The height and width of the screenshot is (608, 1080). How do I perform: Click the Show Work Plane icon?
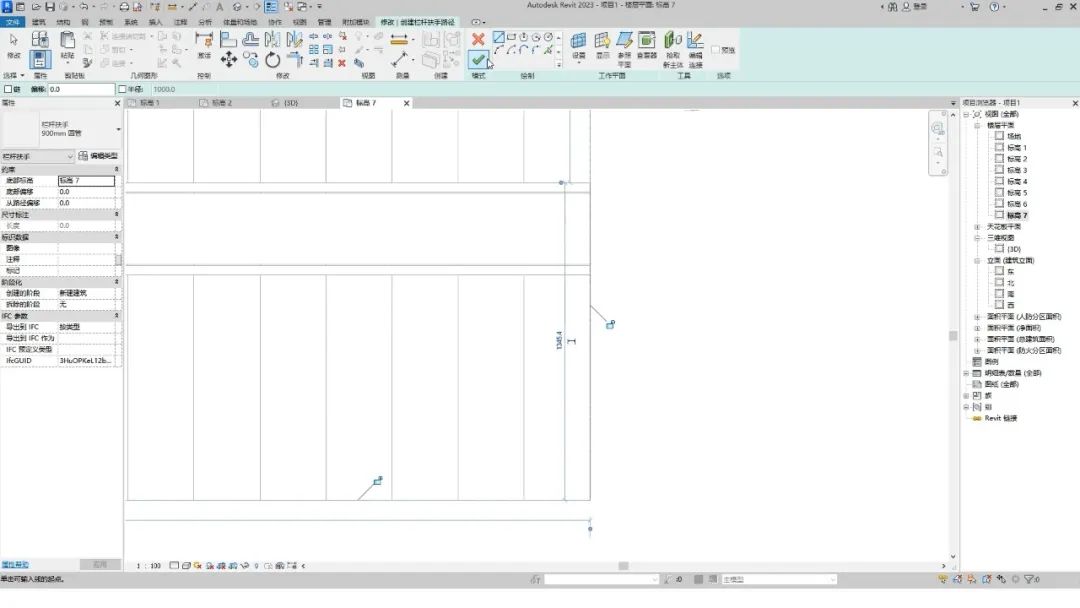602,41
